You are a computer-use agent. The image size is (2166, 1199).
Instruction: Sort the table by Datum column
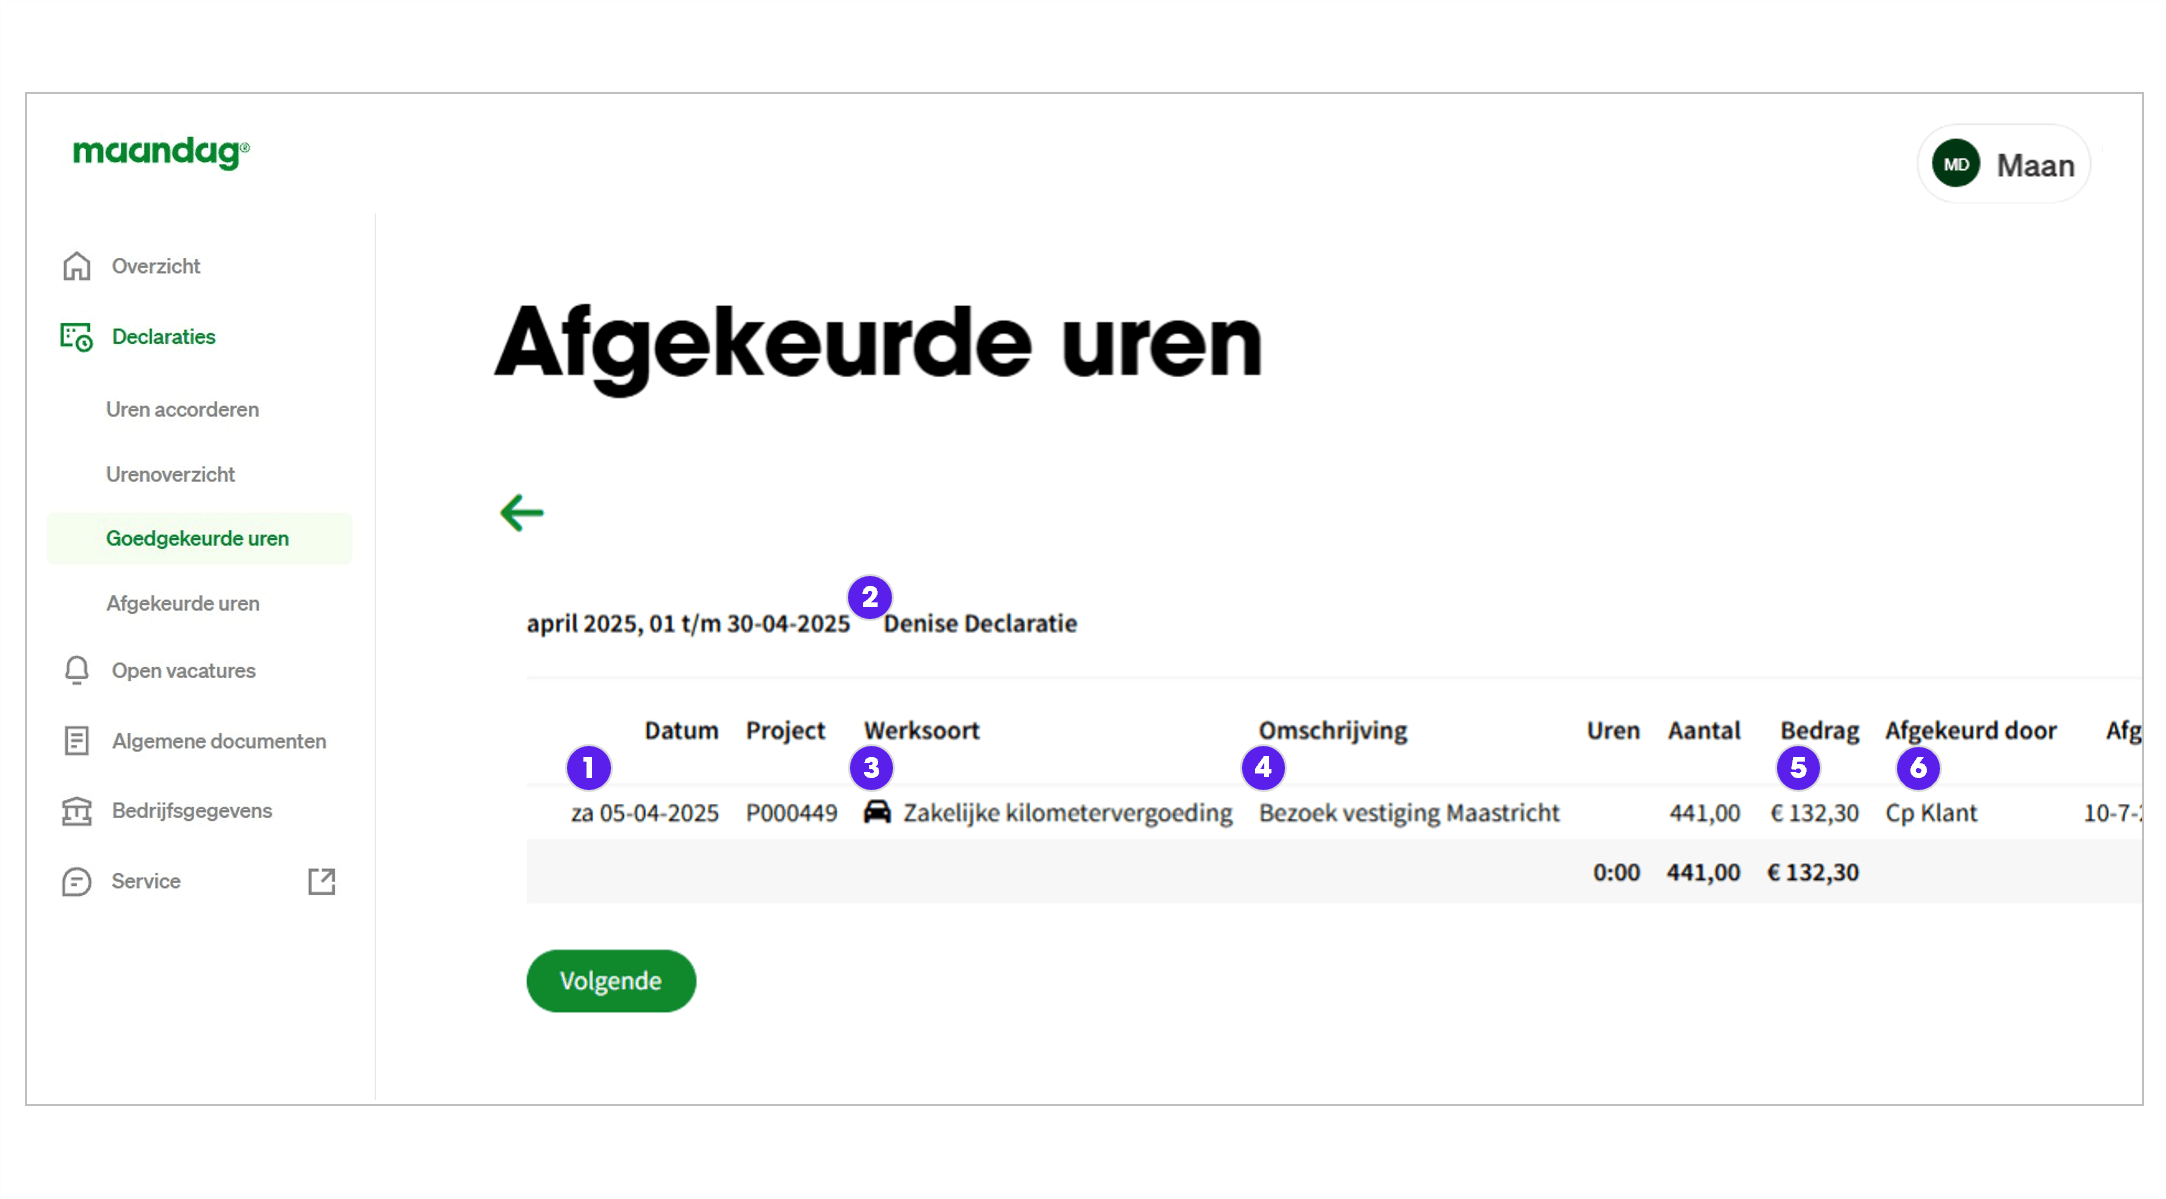681,730
